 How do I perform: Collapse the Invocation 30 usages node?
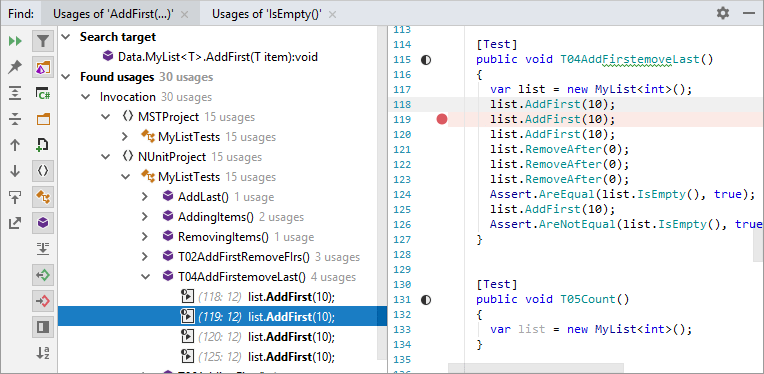coord(86,97)
